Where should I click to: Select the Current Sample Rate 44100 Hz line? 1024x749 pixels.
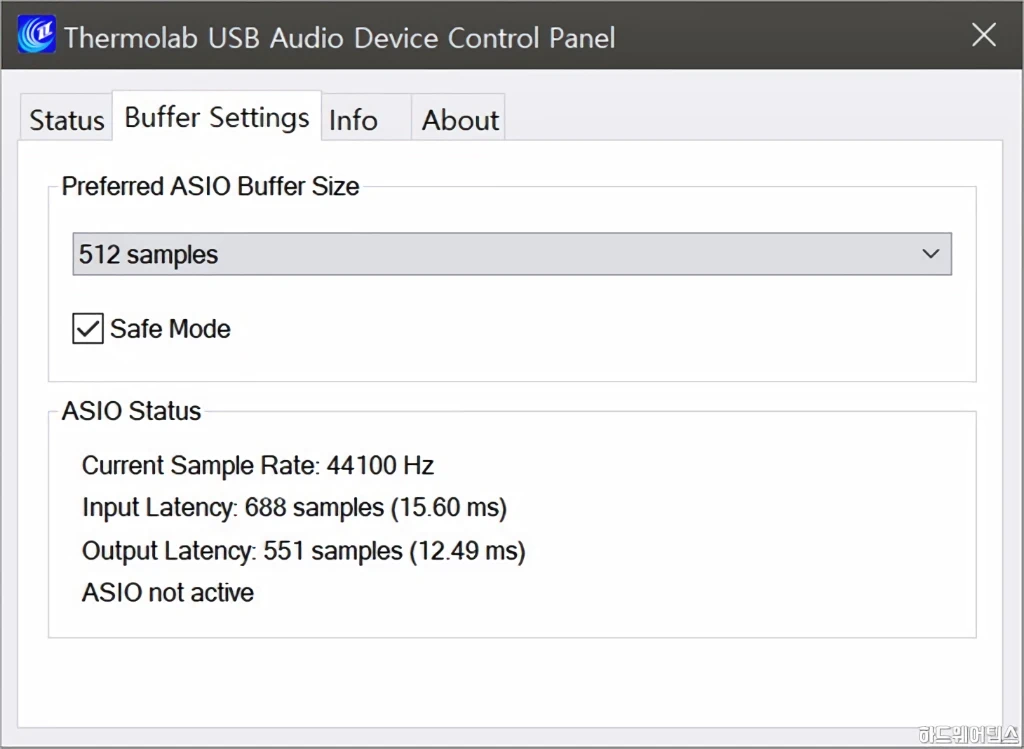258,466
